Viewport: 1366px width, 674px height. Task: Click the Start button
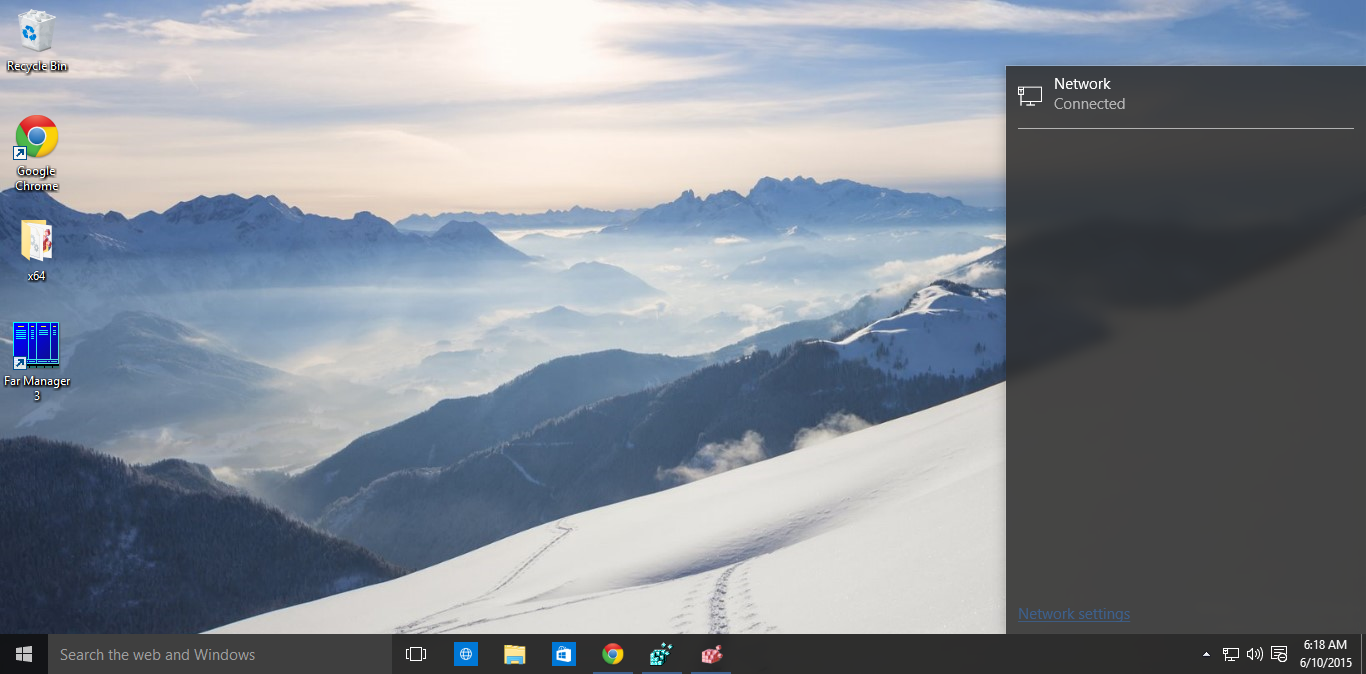tap(23, 654)
